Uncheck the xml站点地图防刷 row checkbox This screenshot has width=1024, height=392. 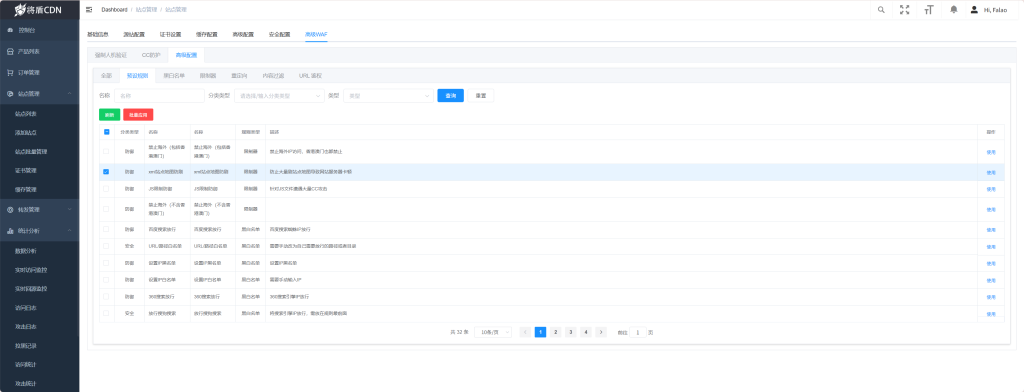pos(106,172)
